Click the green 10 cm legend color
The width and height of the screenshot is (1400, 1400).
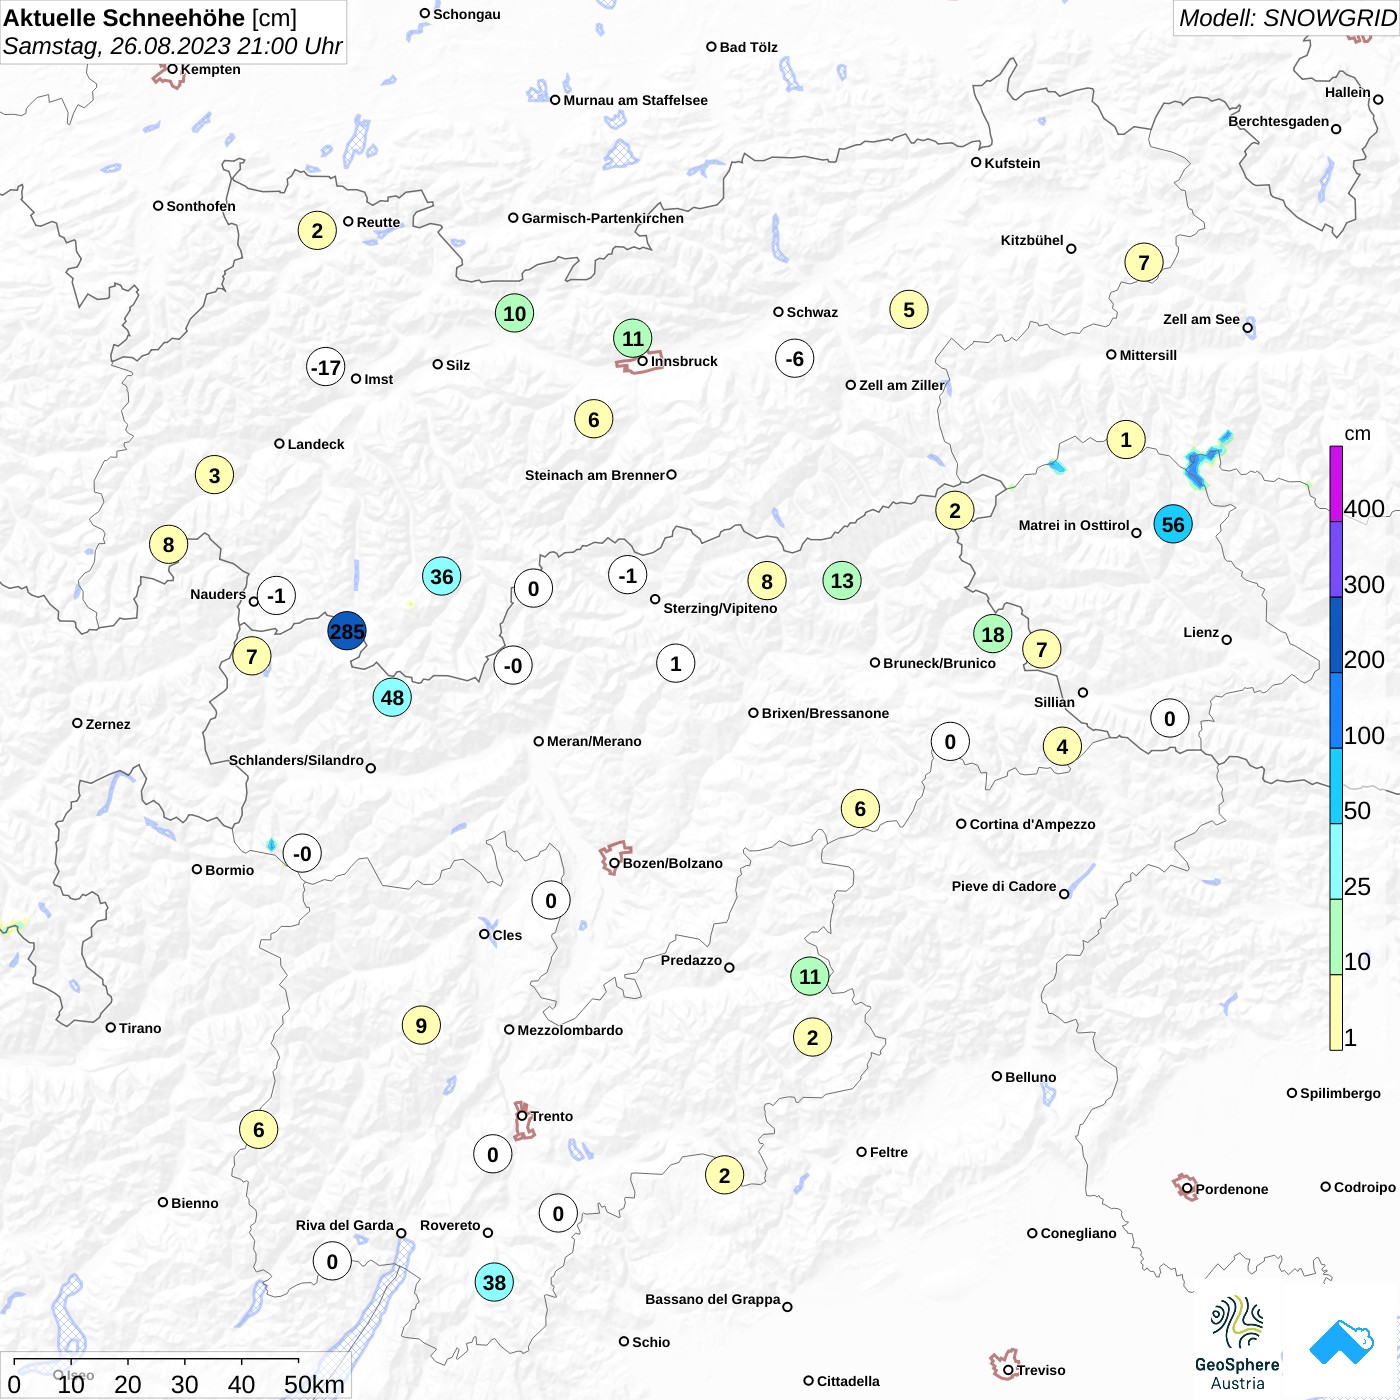point(1336,937)
